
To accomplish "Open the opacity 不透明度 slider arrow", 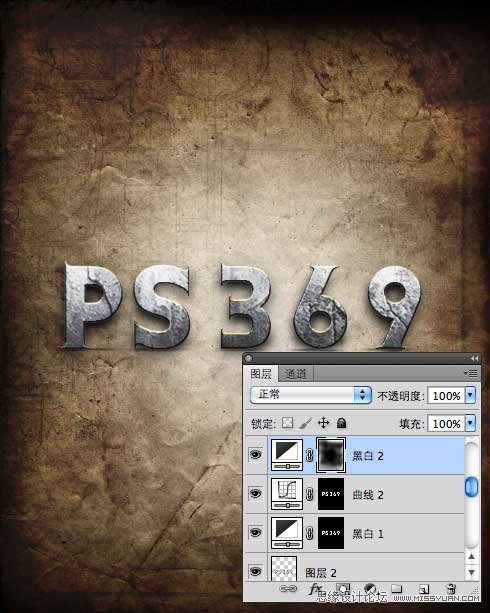I will click(x=470, y=395).
